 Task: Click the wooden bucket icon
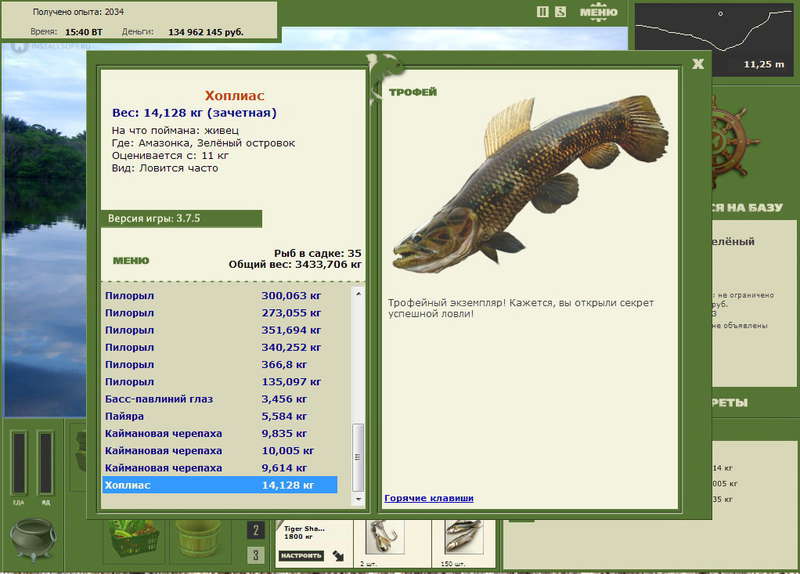[x=198, y=538]
